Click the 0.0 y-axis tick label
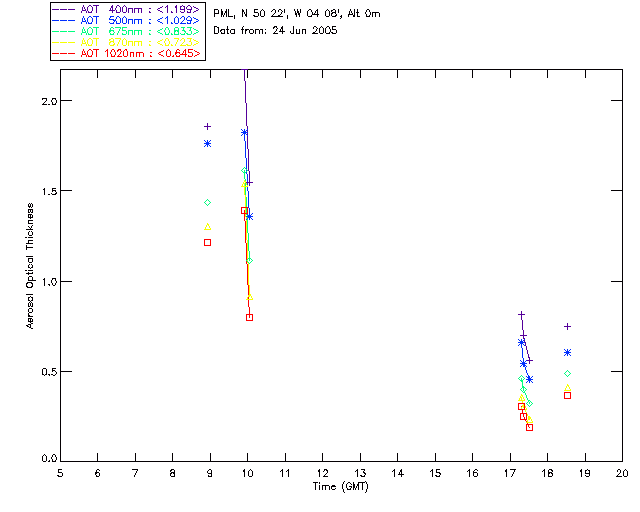Screen dimensions: 640x512 pyautogui.click(x=49, y=458)
